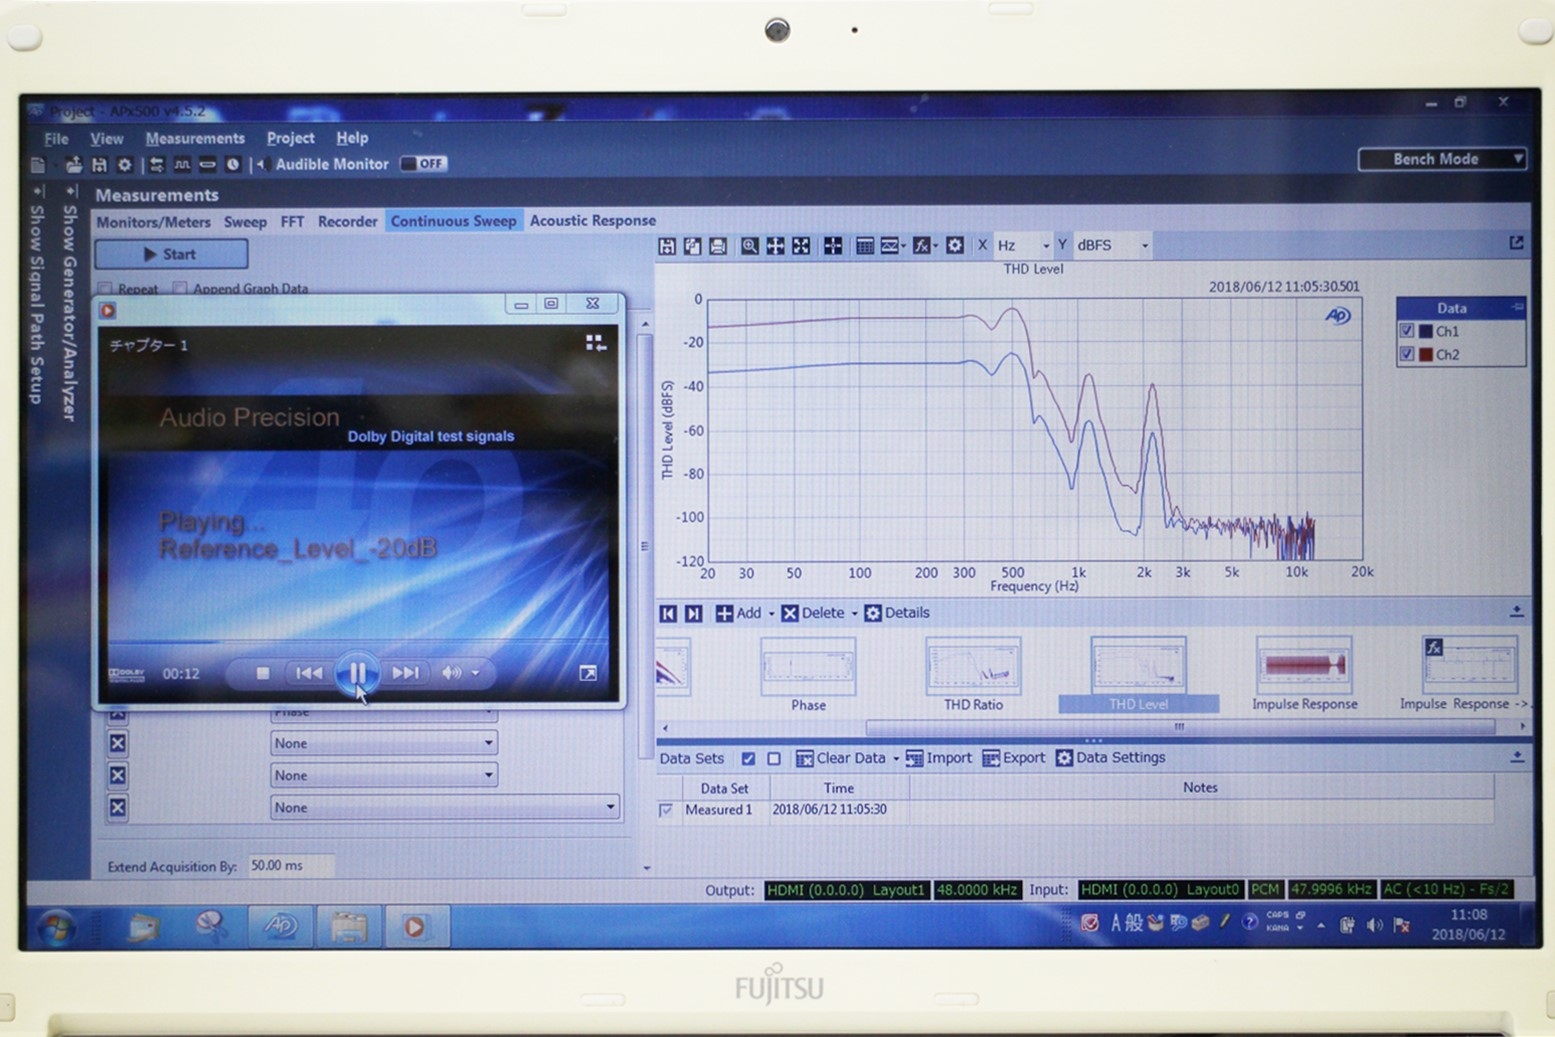
Task: Switch to the Monitors/Meters tab
Action: tap(153, 222)
